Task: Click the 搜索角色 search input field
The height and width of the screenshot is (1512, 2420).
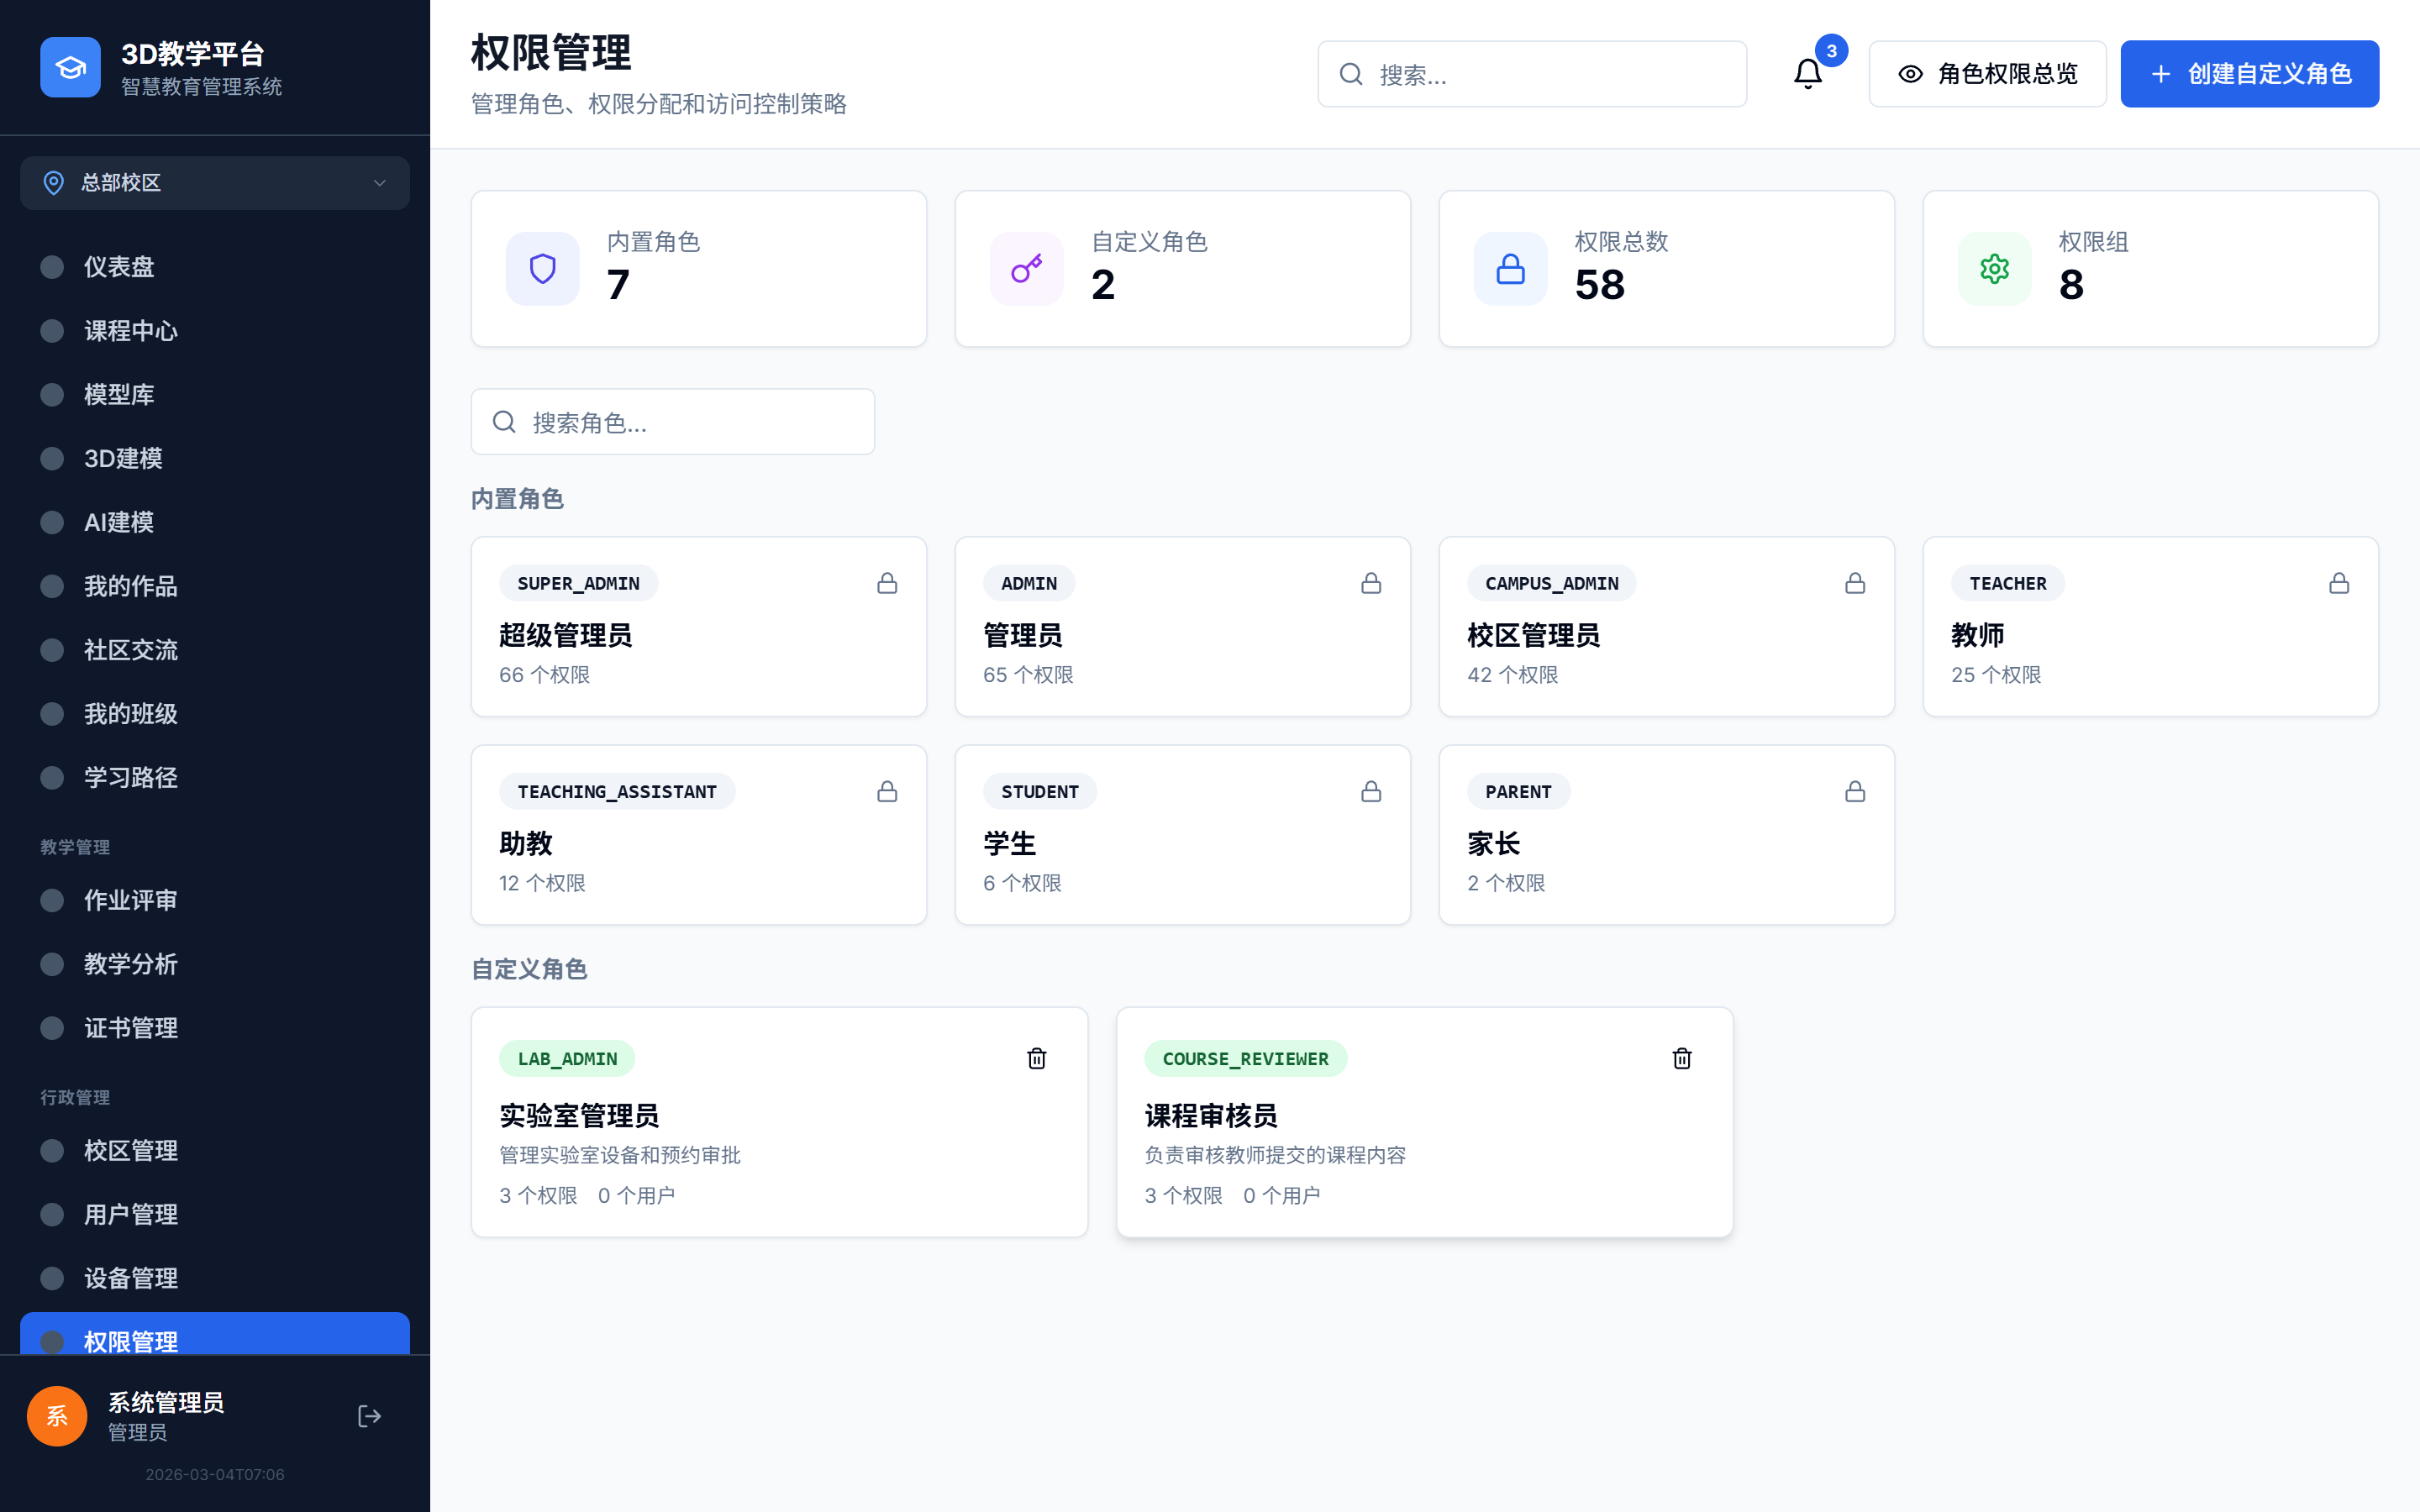Action: [x=672, y=421]
